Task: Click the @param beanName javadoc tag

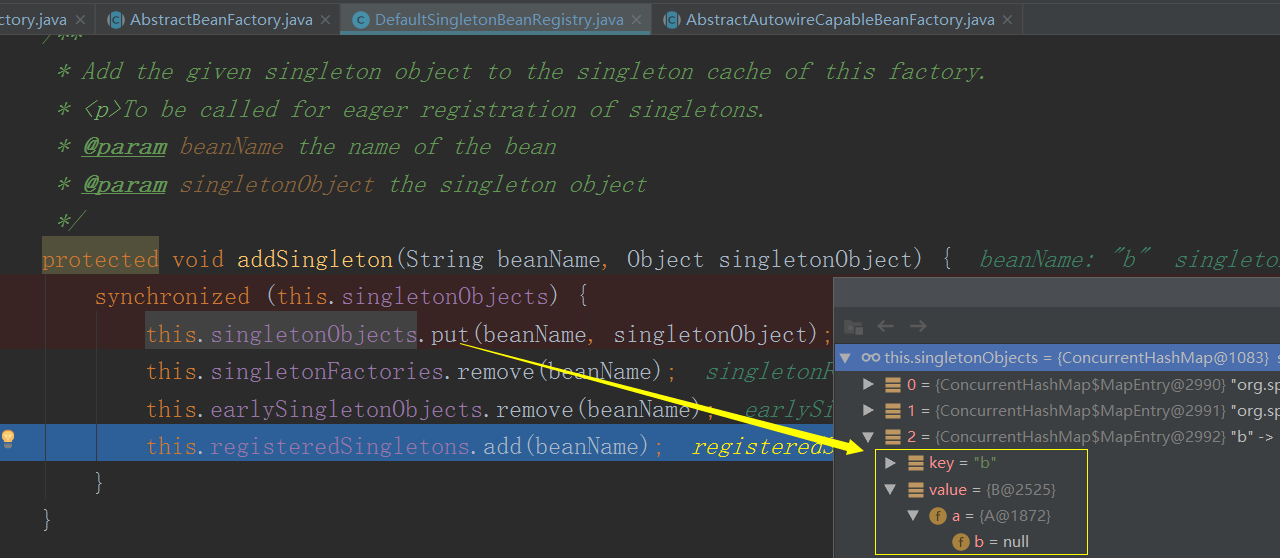Action: tap(124, 147)
